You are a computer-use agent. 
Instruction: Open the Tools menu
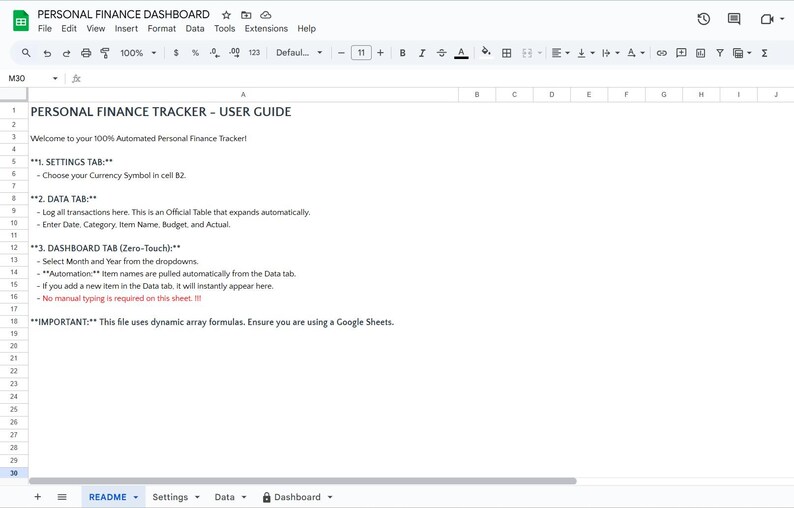pyautogui.click(x=224, y=28)
